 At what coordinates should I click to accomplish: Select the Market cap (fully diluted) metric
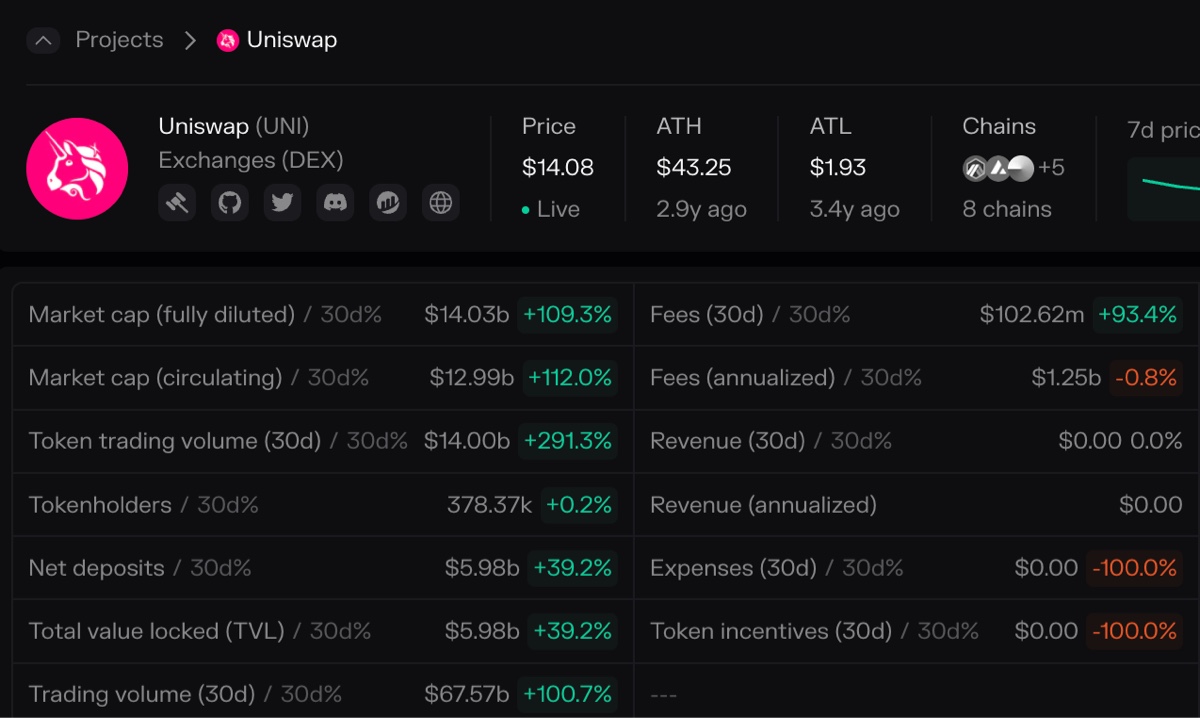(x=161, y=315)
